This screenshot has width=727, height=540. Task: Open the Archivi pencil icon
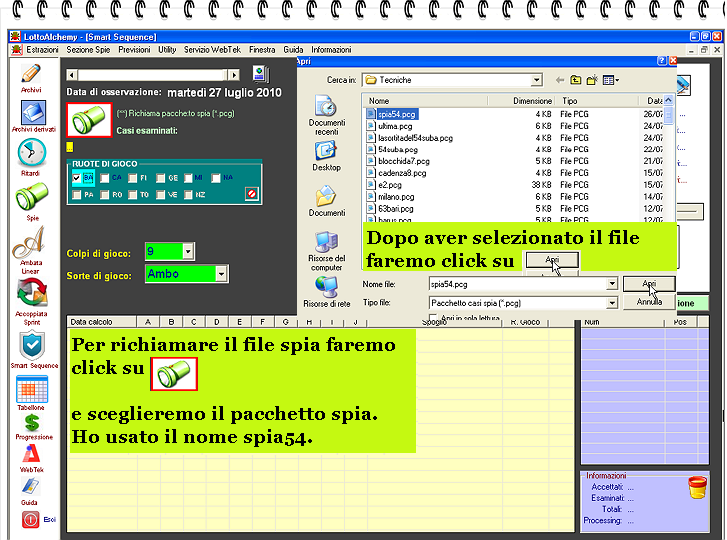coord(31,74)
